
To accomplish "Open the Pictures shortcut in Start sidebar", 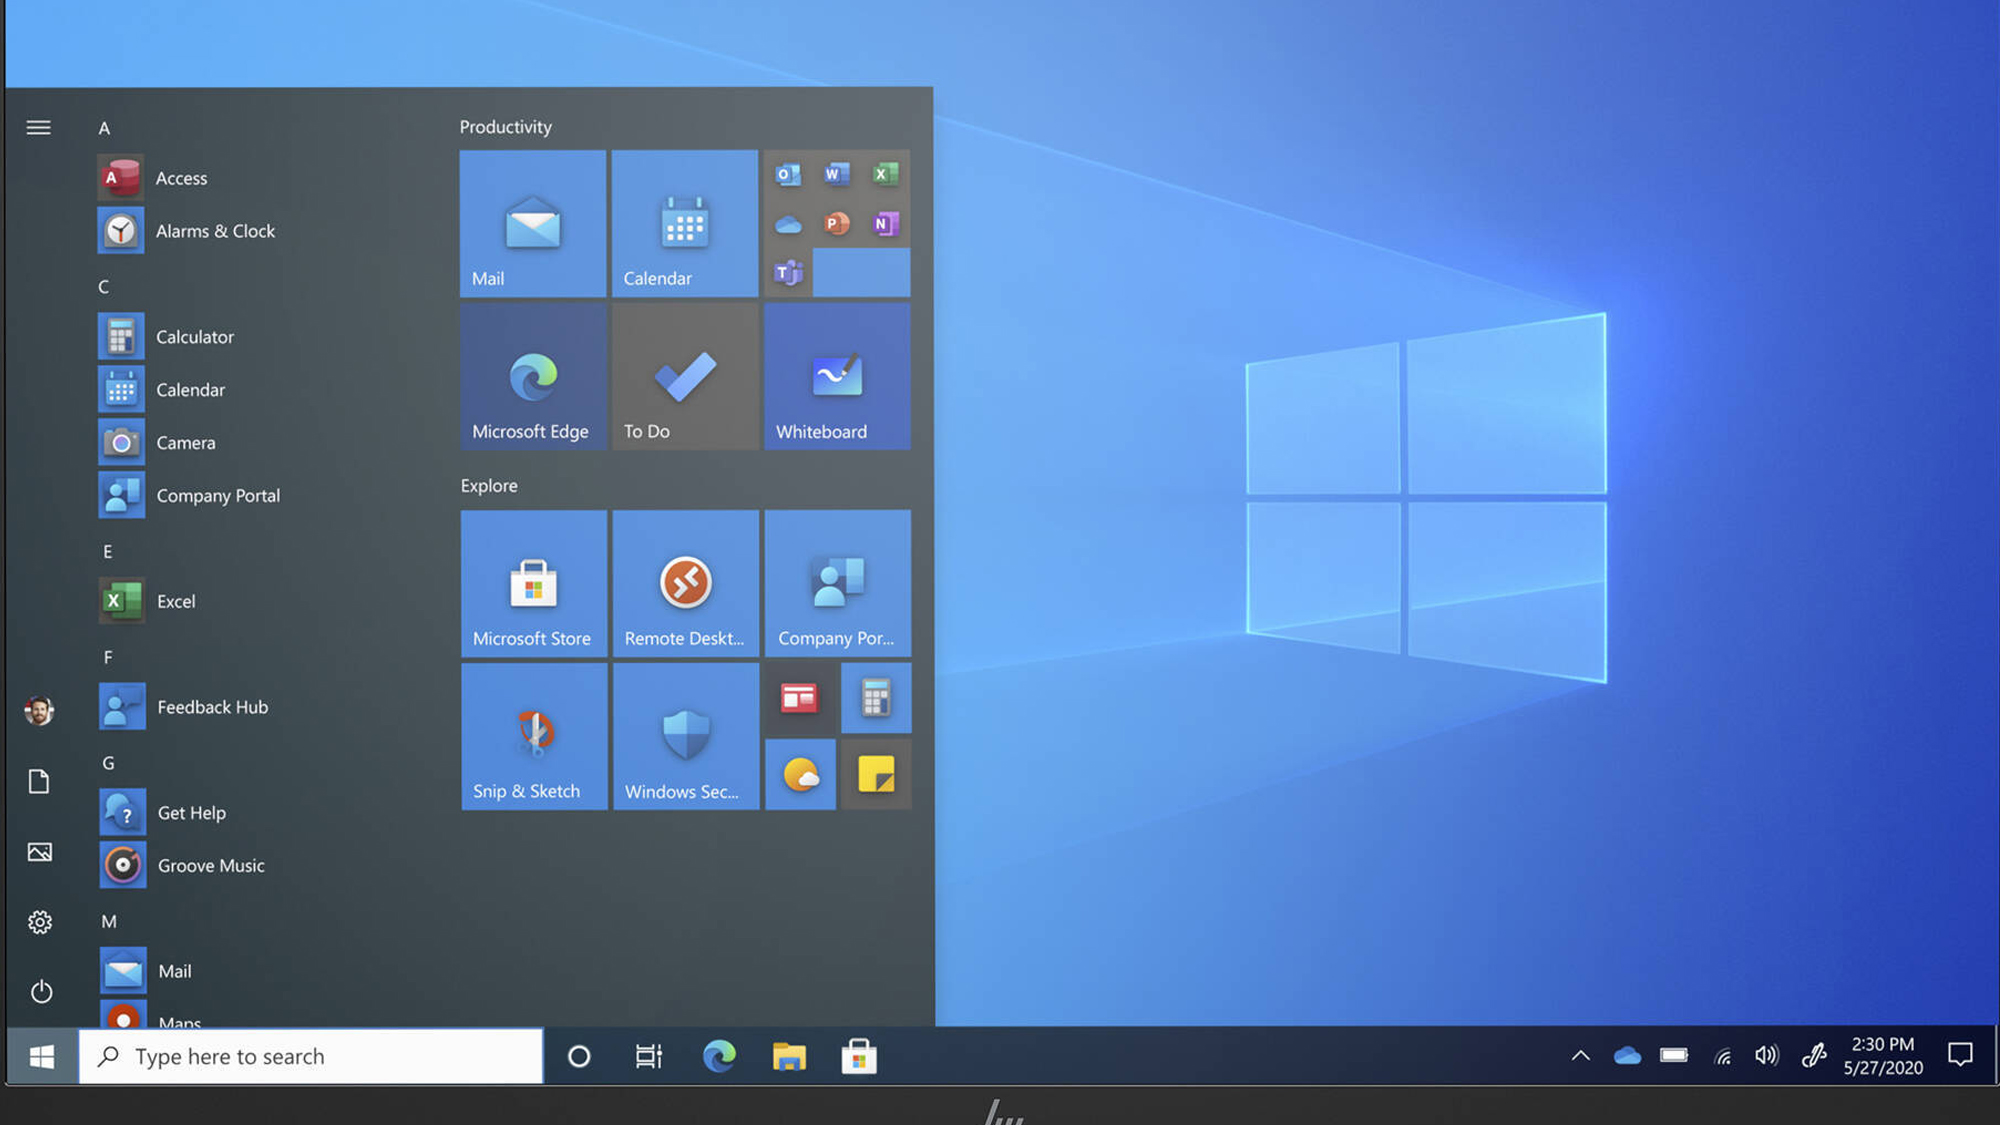I will coord(39,852).
